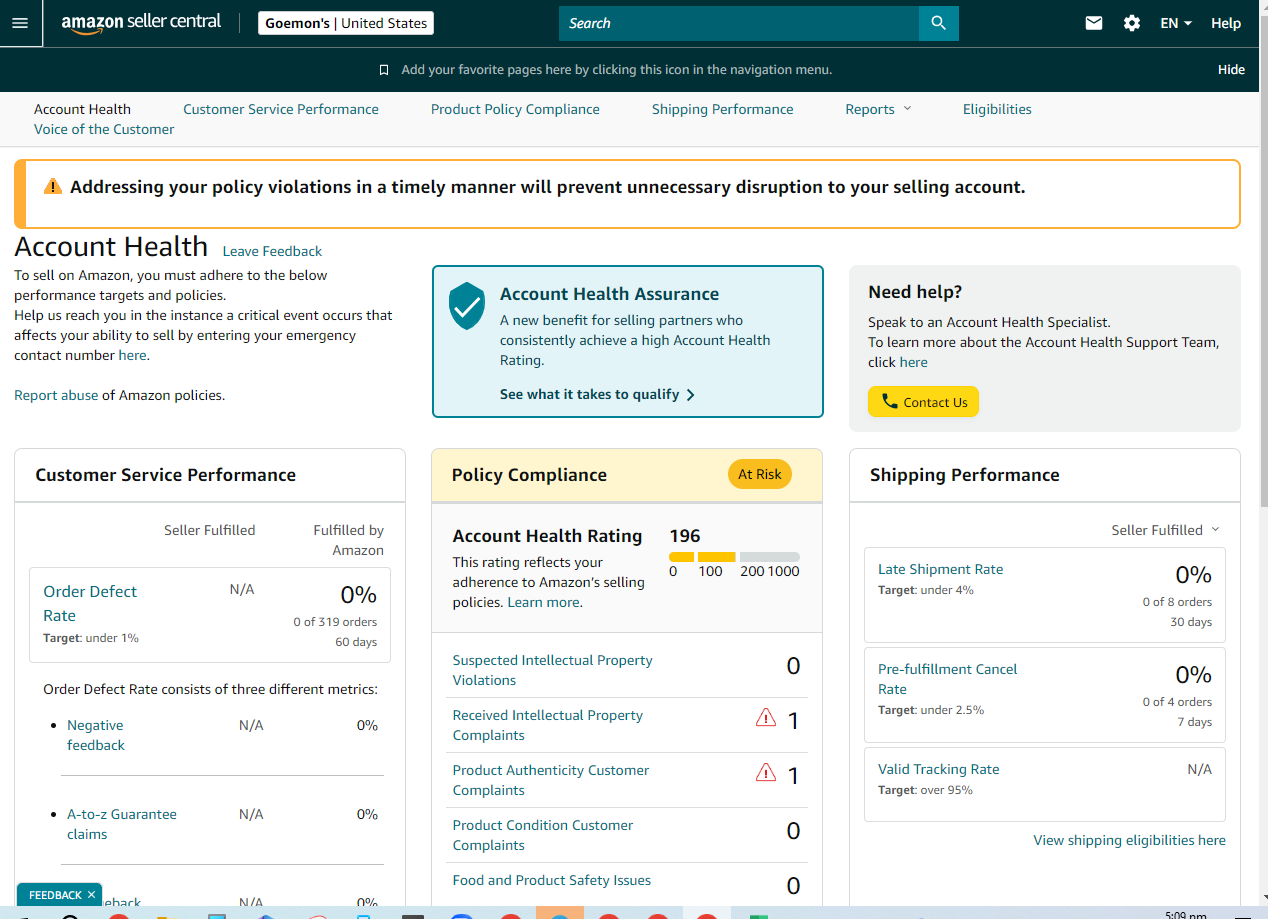Open the Valid Tracking Rate metric
Viewport: 1268px width, 919px height.
click(x=938, y=769)
